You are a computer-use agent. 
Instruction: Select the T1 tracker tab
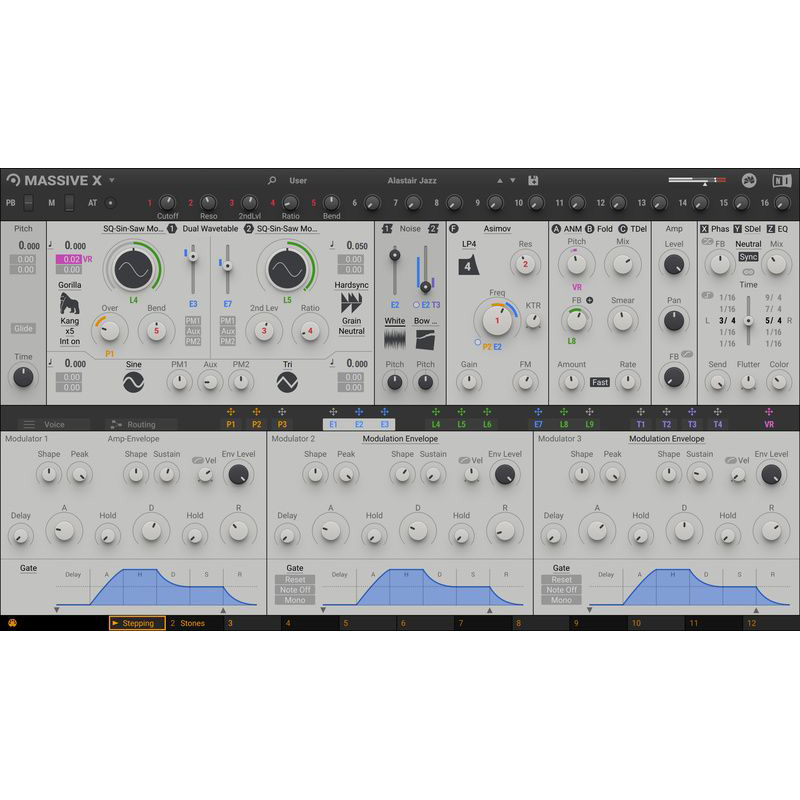[641, 424]
